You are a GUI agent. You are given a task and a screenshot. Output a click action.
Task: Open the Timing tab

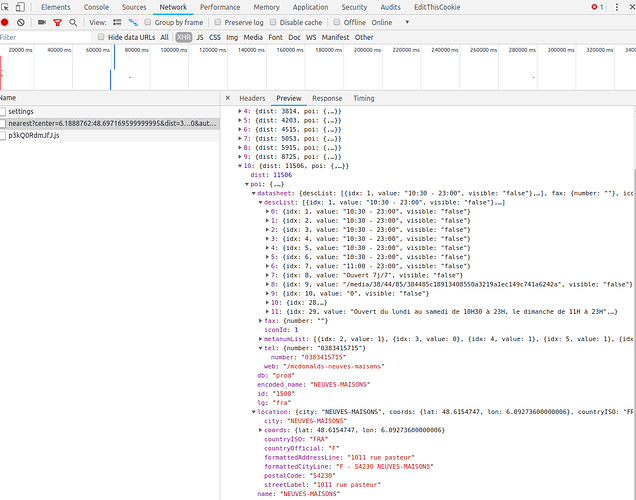pyautogui.click(x=363, y=98)
